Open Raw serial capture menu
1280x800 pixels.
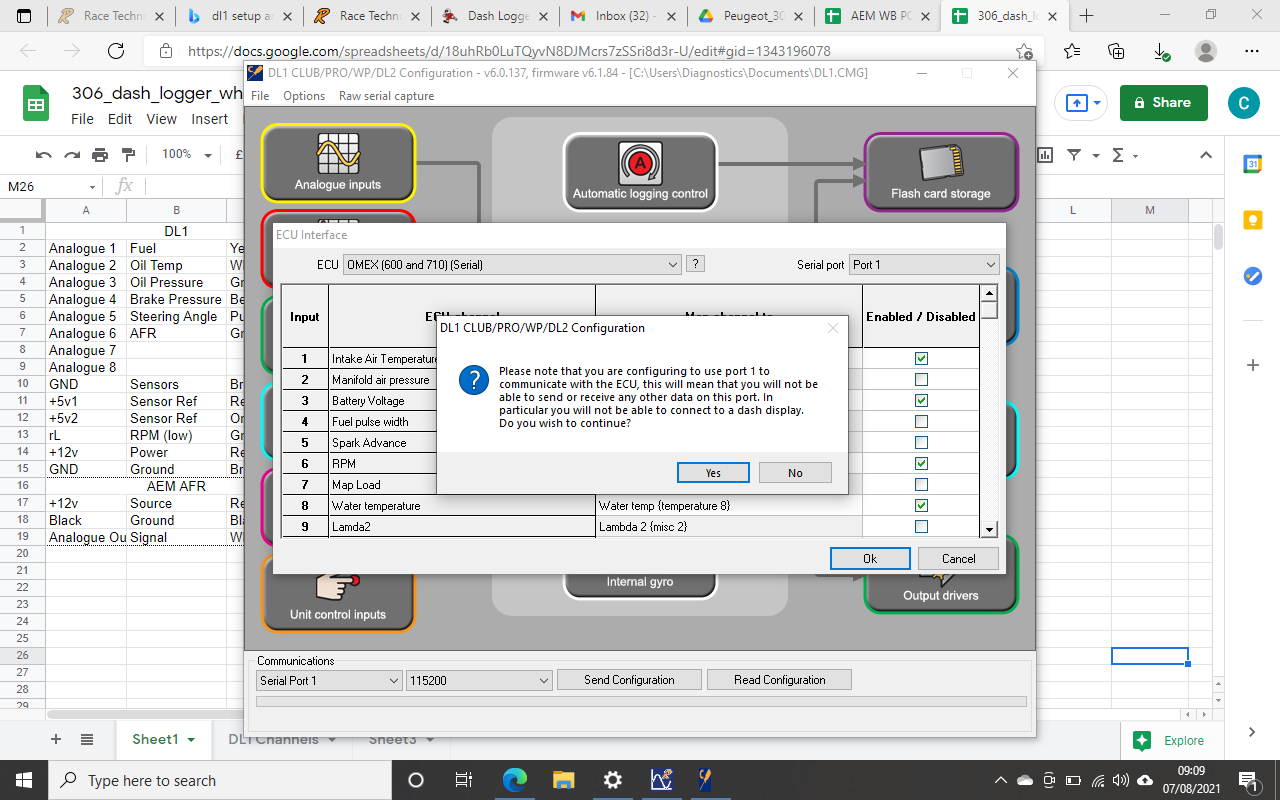pos(386,96)
